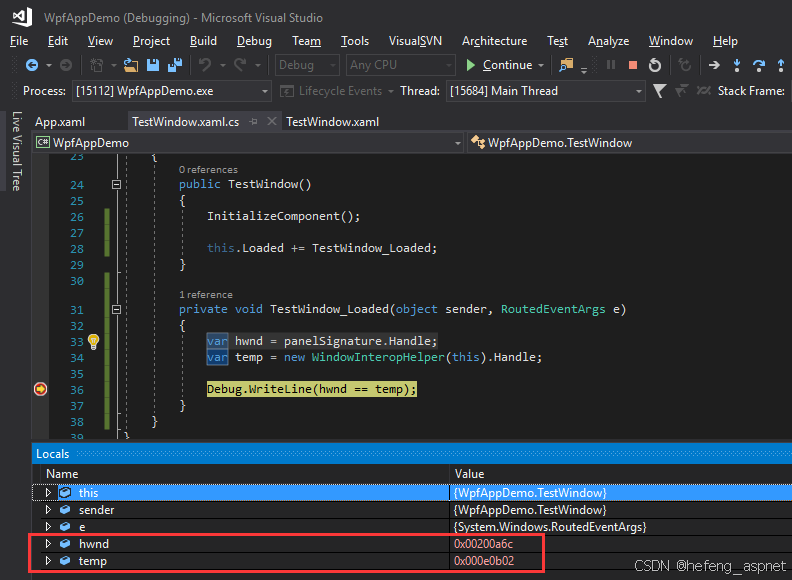Click the thread filter funnel icon

click(x=659, y=91)
